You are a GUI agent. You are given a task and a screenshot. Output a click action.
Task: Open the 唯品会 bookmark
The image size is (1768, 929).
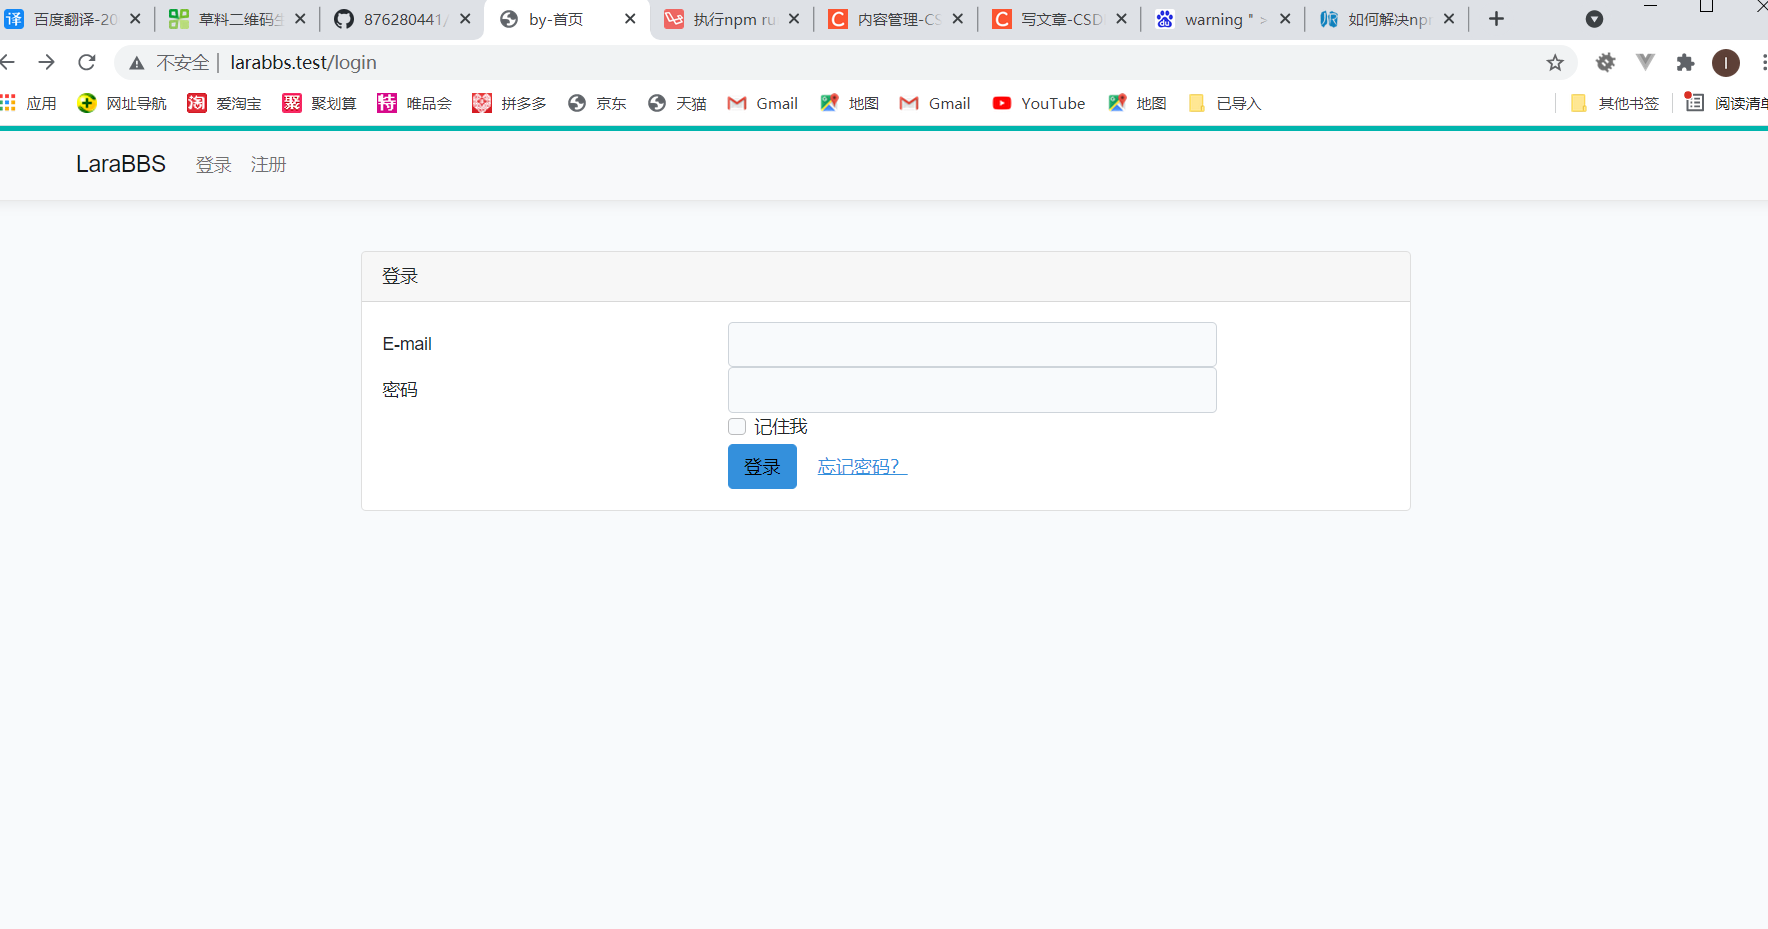click(x=414, y=103)
